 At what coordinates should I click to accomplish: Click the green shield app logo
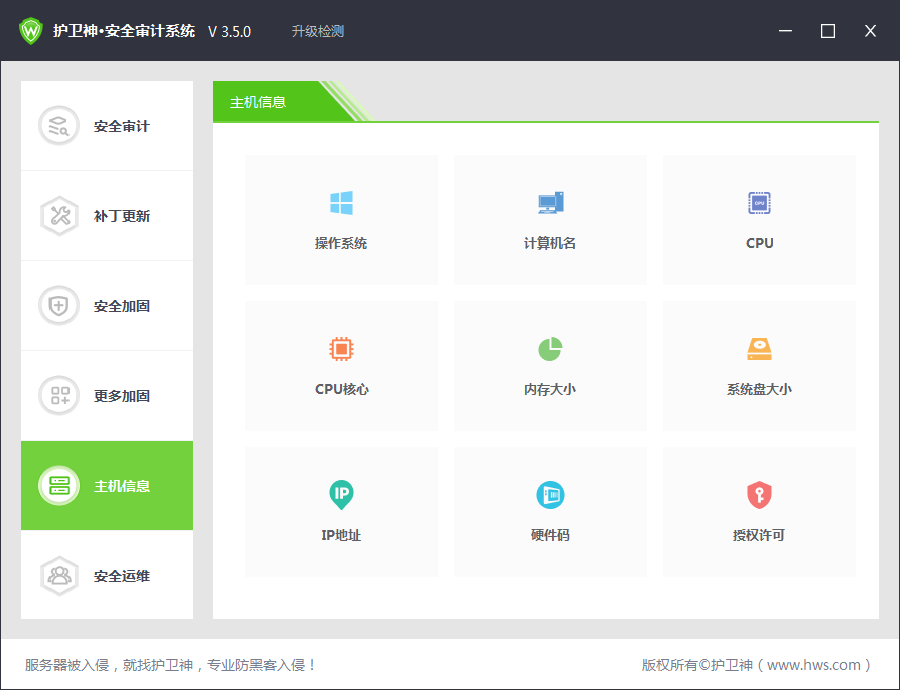30,31
